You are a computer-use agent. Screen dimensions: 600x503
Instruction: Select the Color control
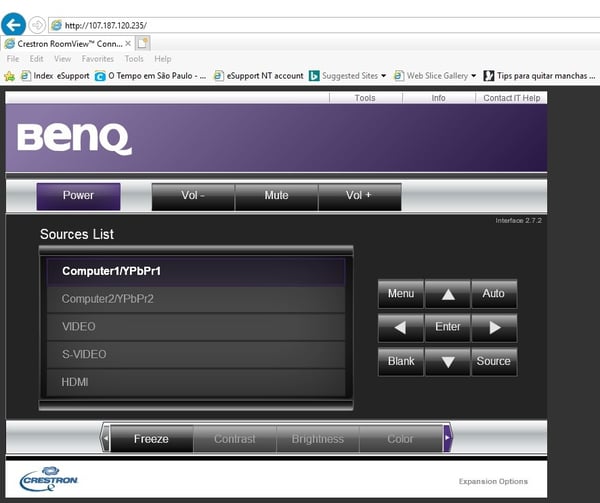point(401,439)
